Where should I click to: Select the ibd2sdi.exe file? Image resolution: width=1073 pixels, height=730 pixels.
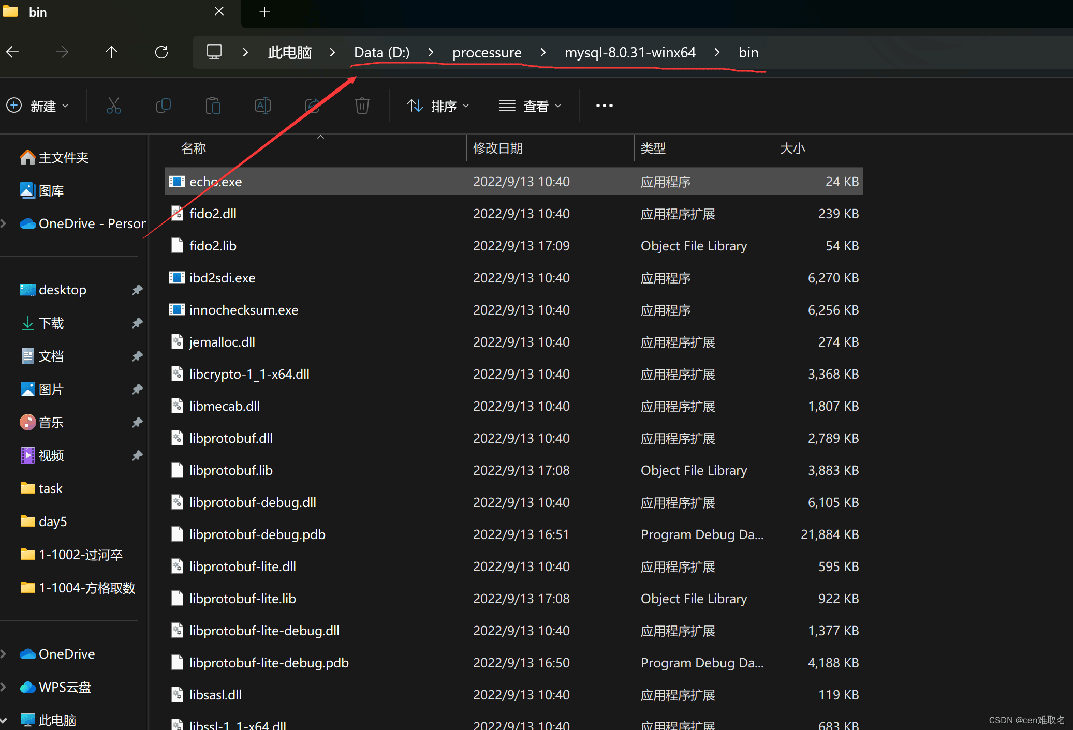(513, 278)
